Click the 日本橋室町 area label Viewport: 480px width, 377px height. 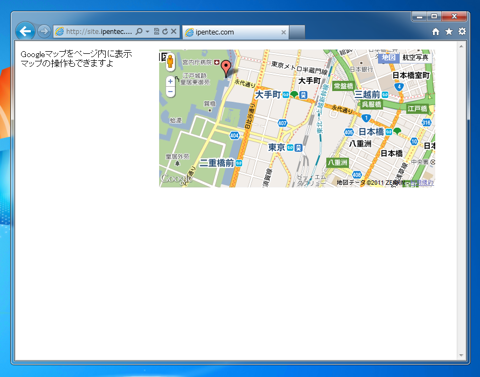click(x=411, y=76)
